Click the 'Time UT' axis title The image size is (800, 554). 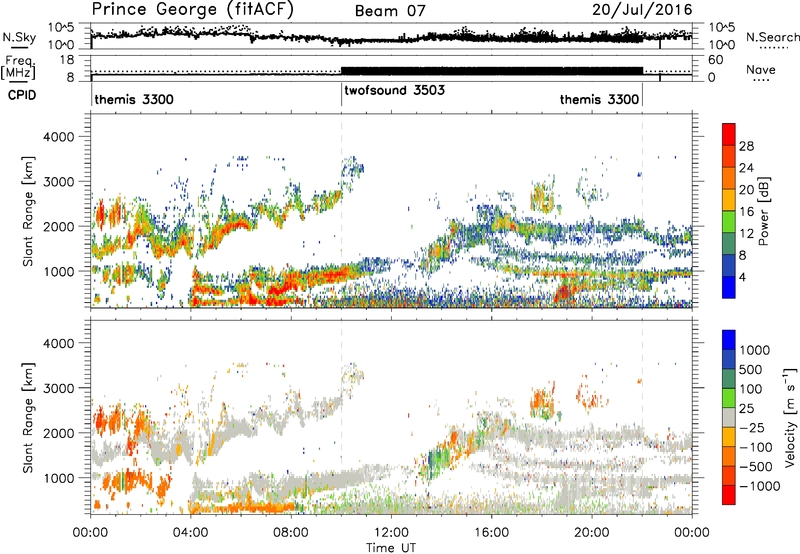(x=391, y=548)
